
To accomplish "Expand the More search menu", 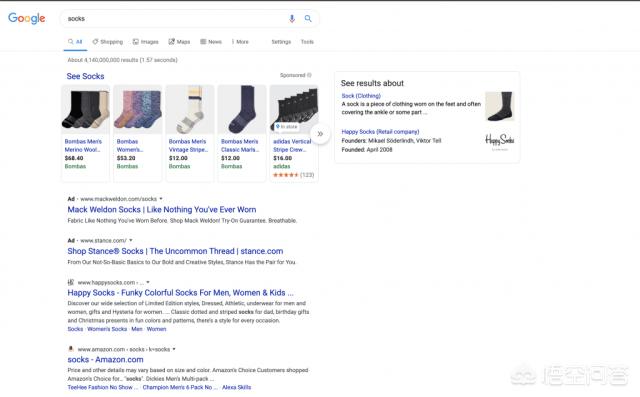I will coord(240,42).
